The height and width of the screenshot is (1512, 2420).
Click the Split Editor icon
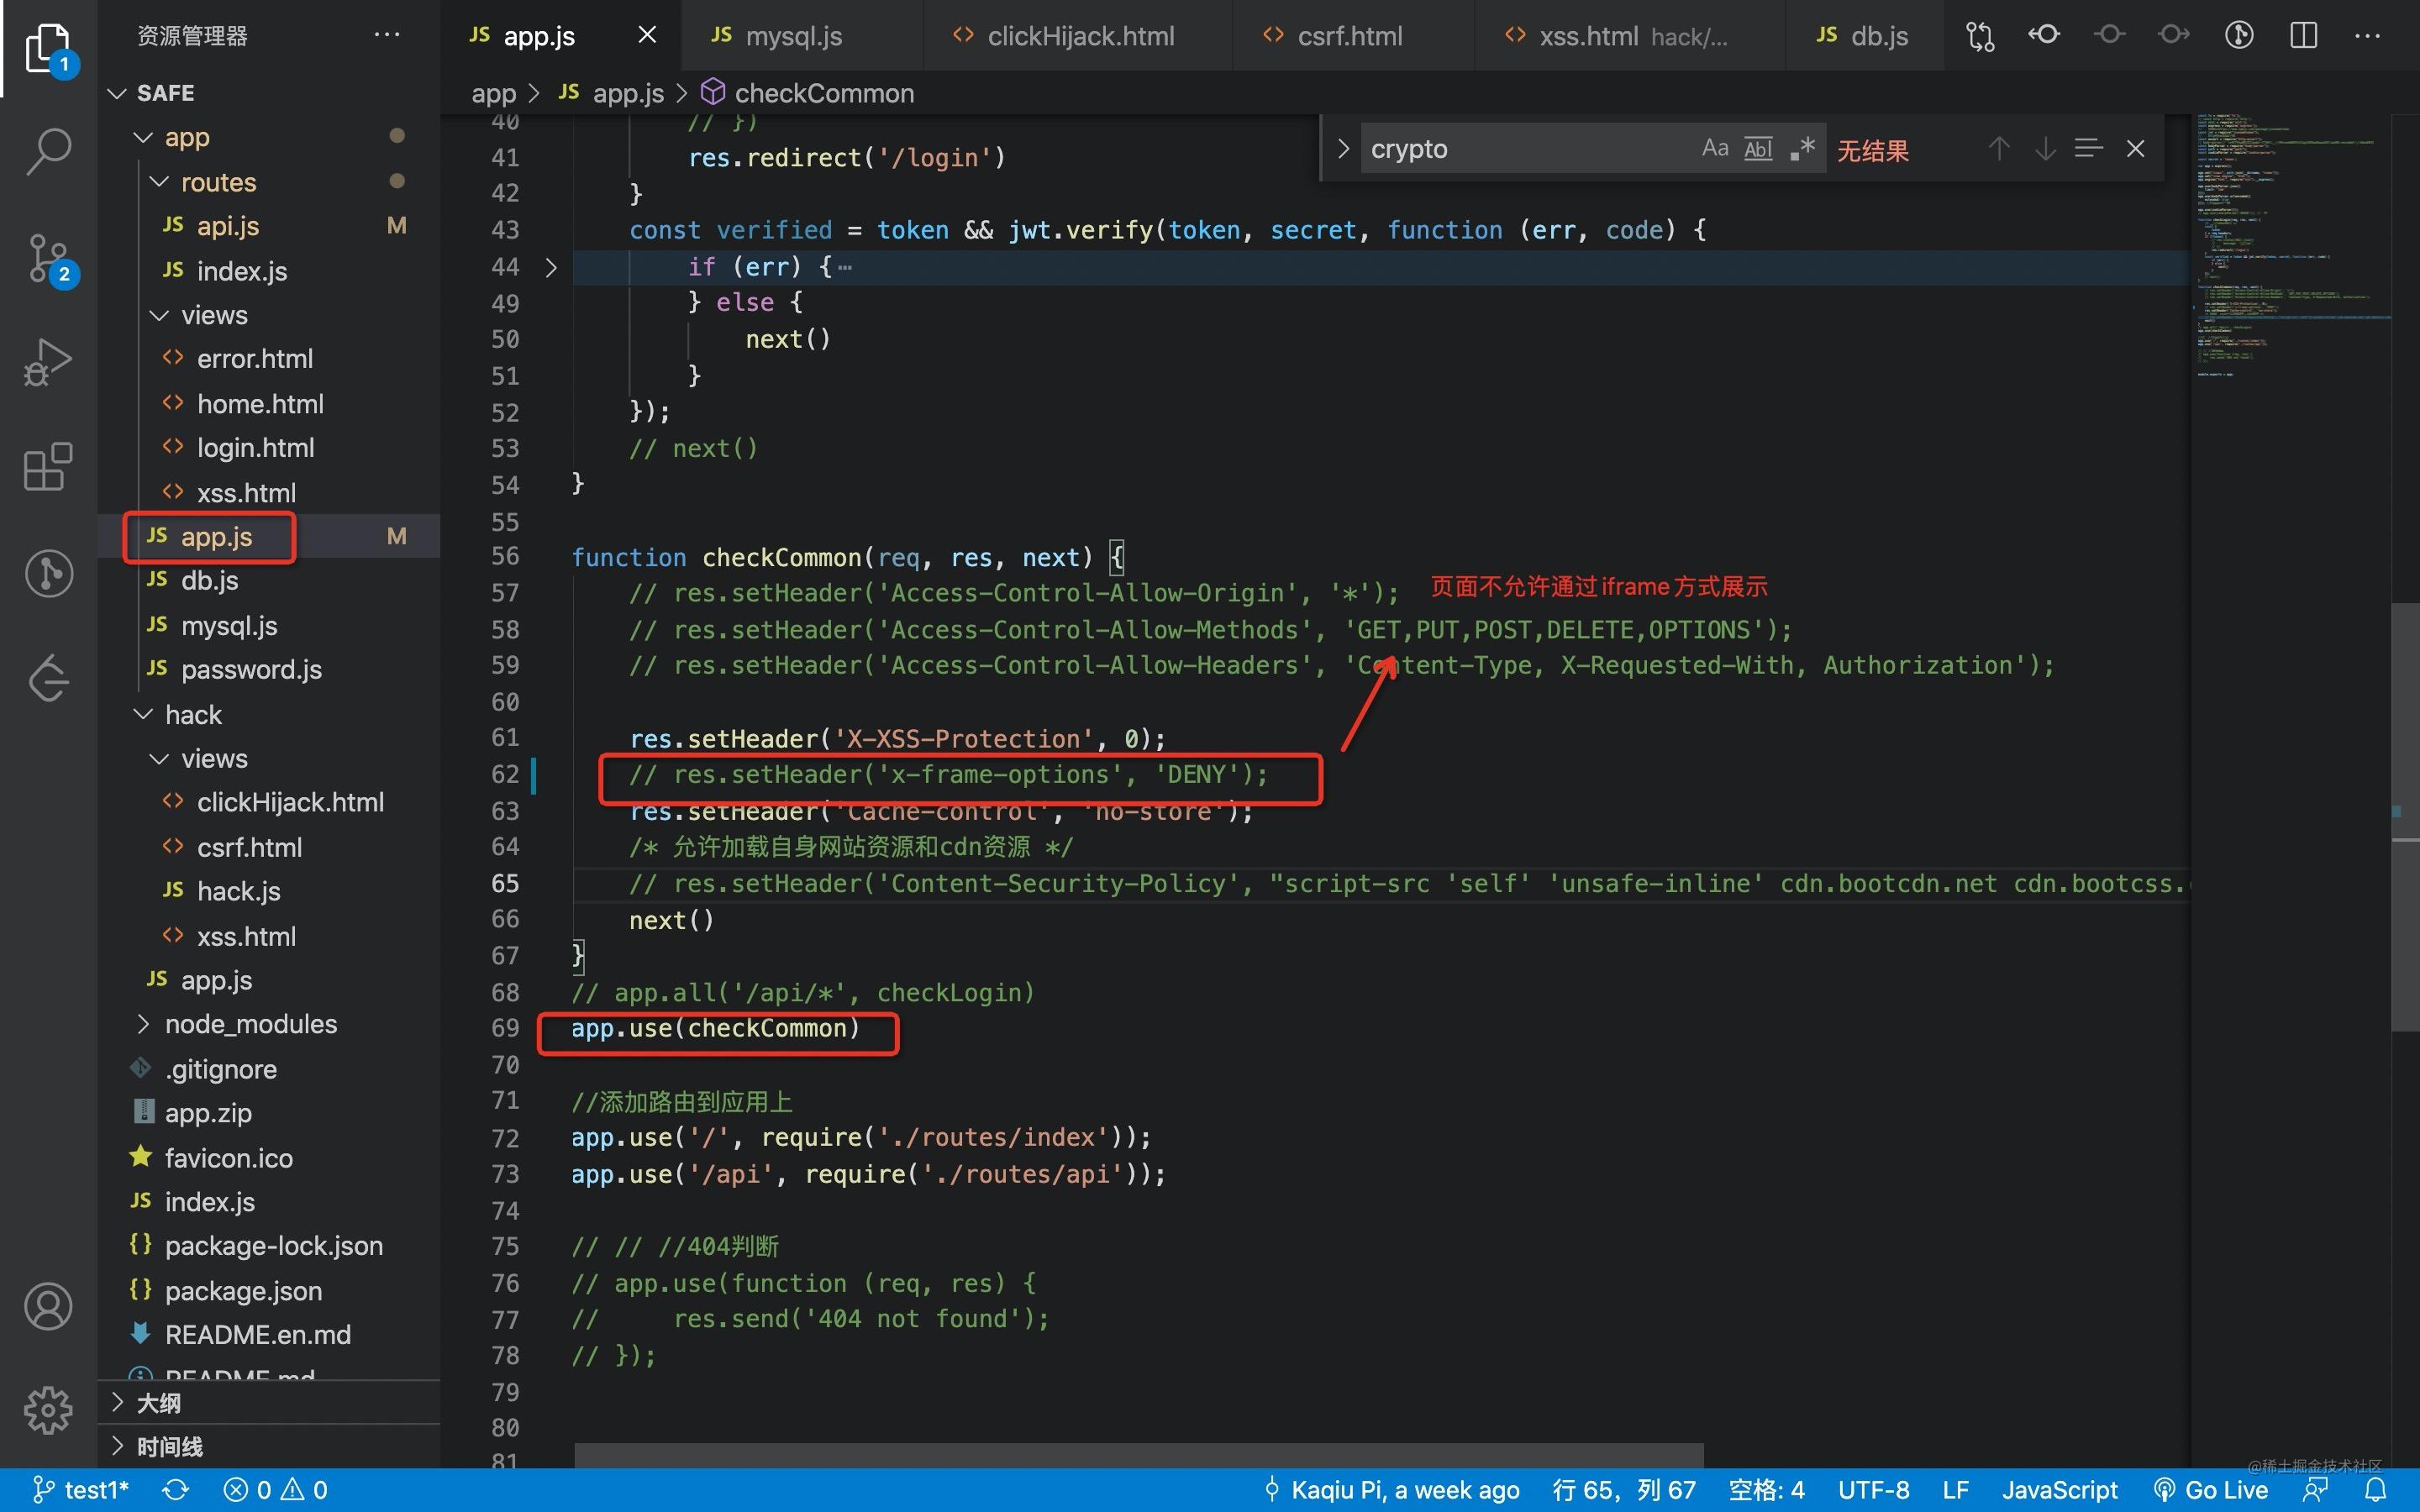[2303, 36]
